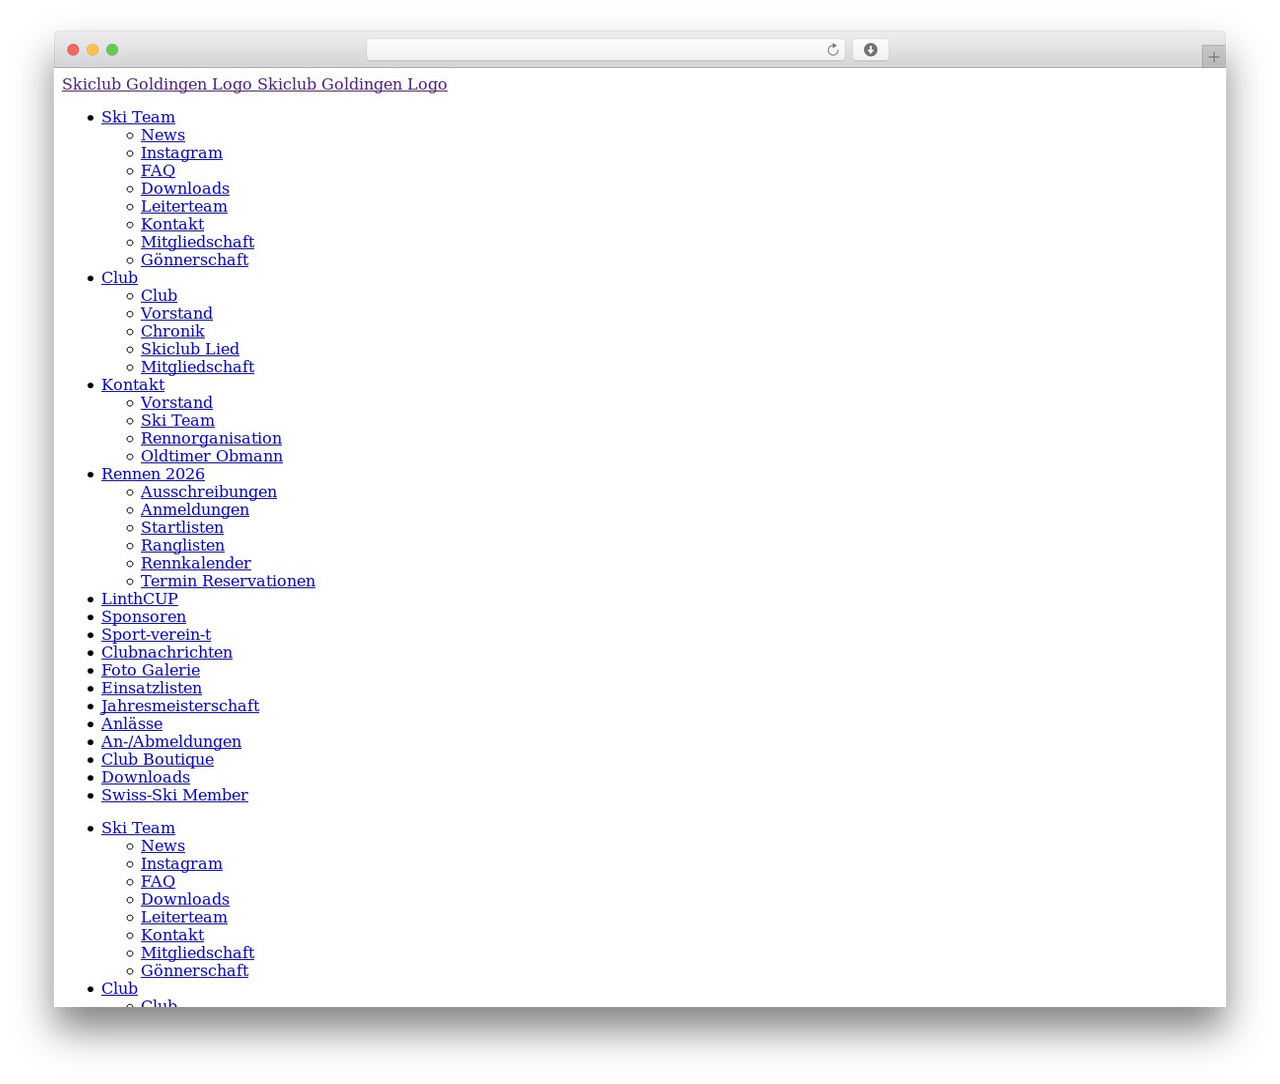View the Ranglisten page
Viewport: 1280px width, 1084px height.
(x=183, y=546)
